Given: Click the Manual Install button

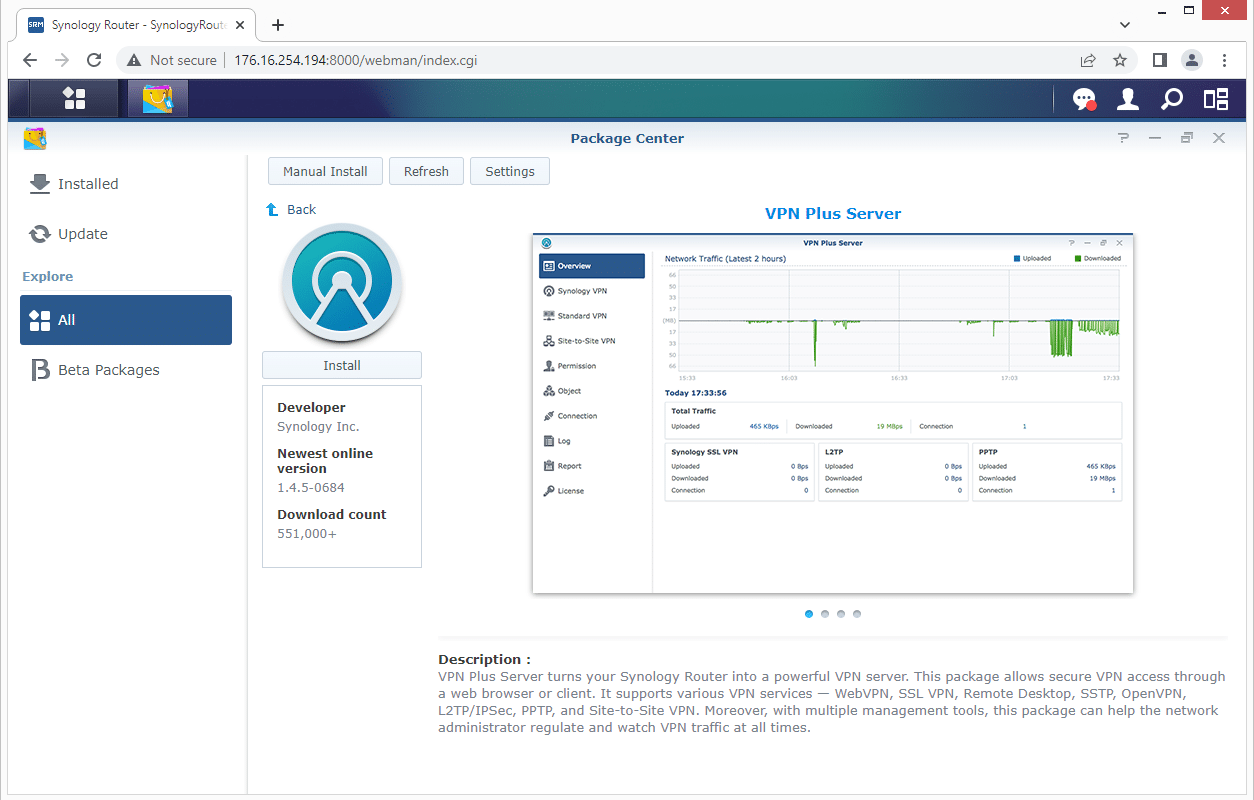Looking at the screenshot, I should [x=325, y=171].
